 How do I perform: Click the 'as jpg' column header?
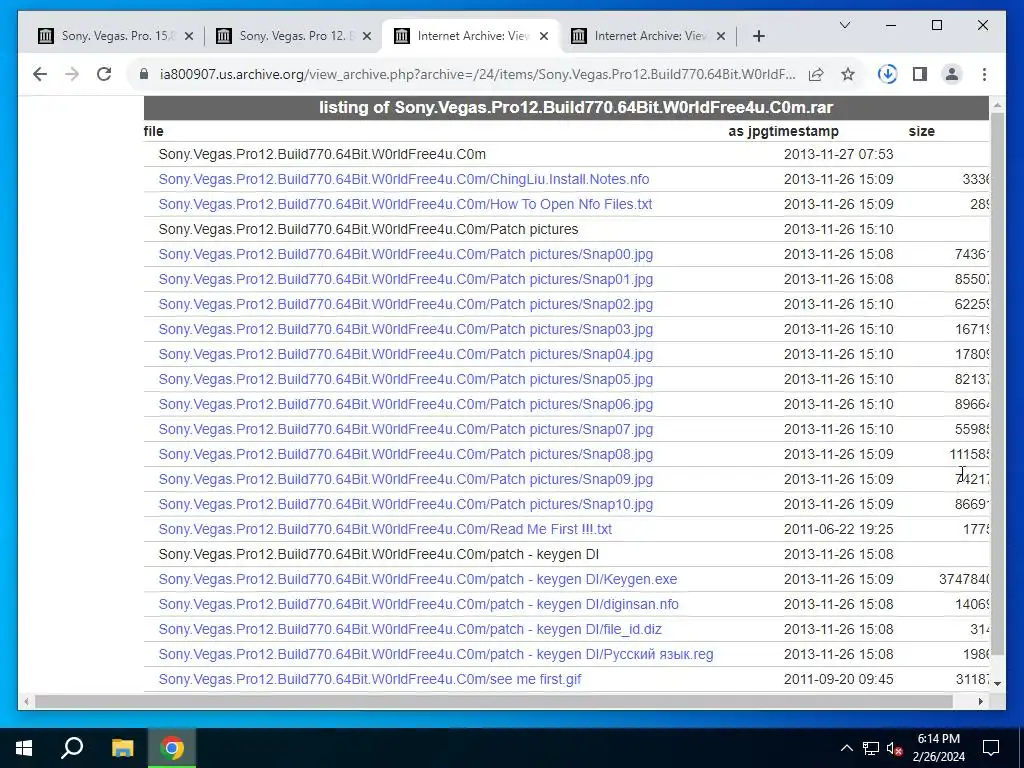pyautogui.click(x=746, y=131)
